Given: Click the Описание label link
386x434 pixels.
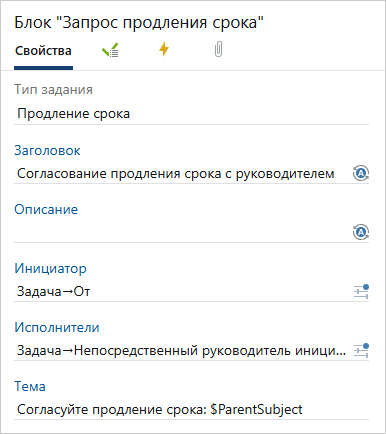Looking at the screenshot, I should 46,210.
